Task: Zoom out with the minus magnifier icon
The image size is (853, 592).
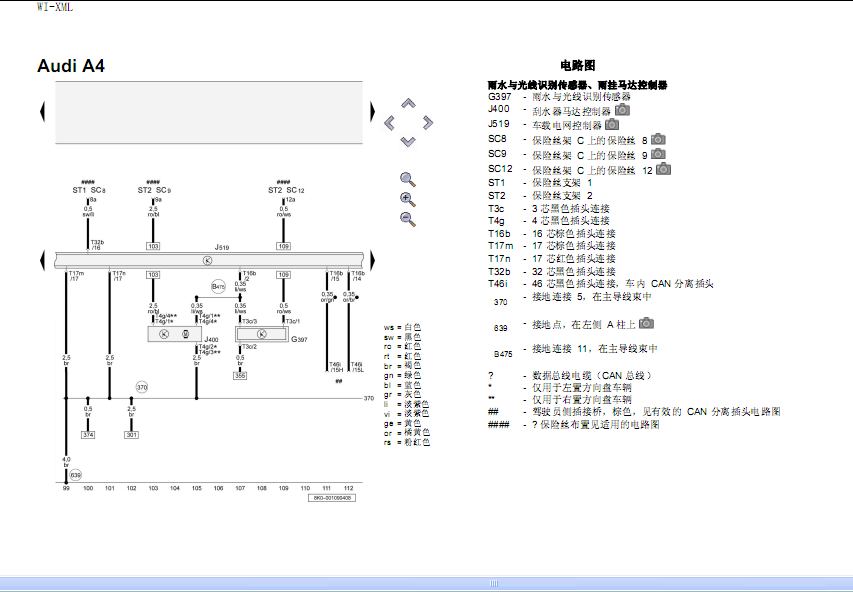Action: [x=408, y=219]
